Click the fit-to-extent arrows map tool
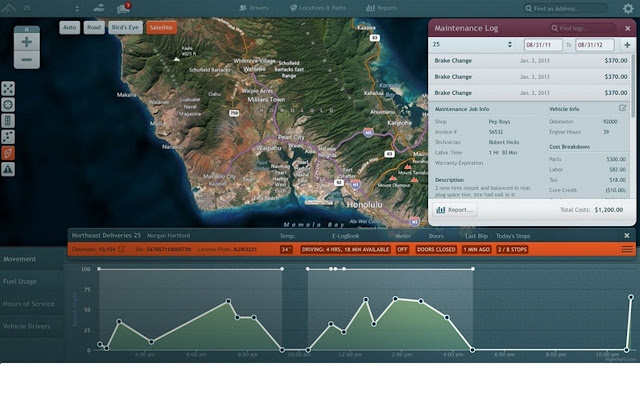The image size is (640, 400). tap(8, 89)
